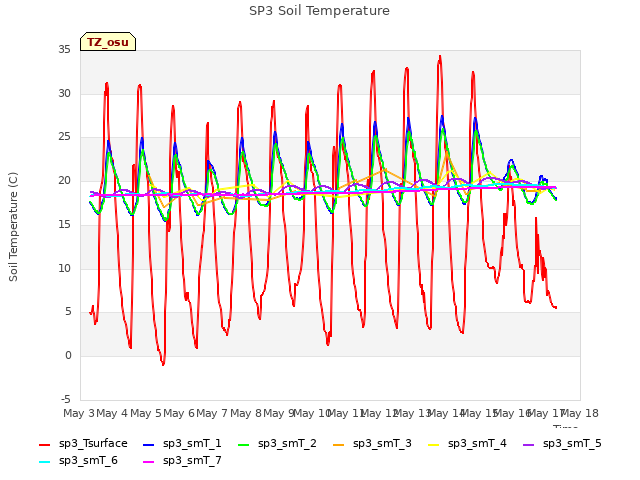640x480 pixels.
Task: Click the red sp3_Tsurface legend swatch
Action: tap(44, 444)
